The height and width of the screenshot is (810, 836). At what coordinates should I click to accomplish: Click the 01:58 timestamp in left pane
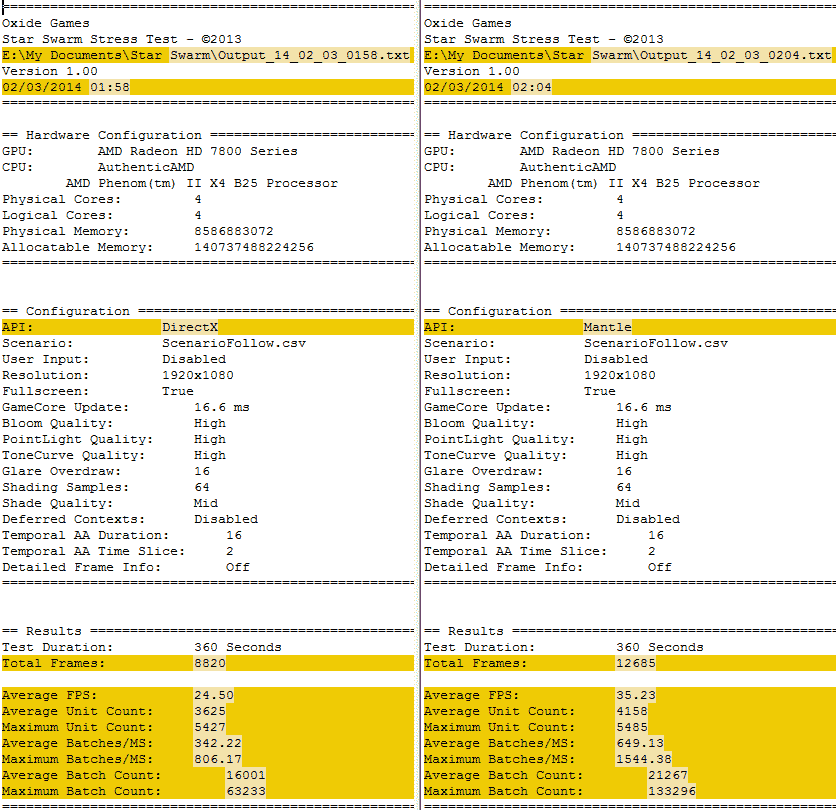coord(109,87)
